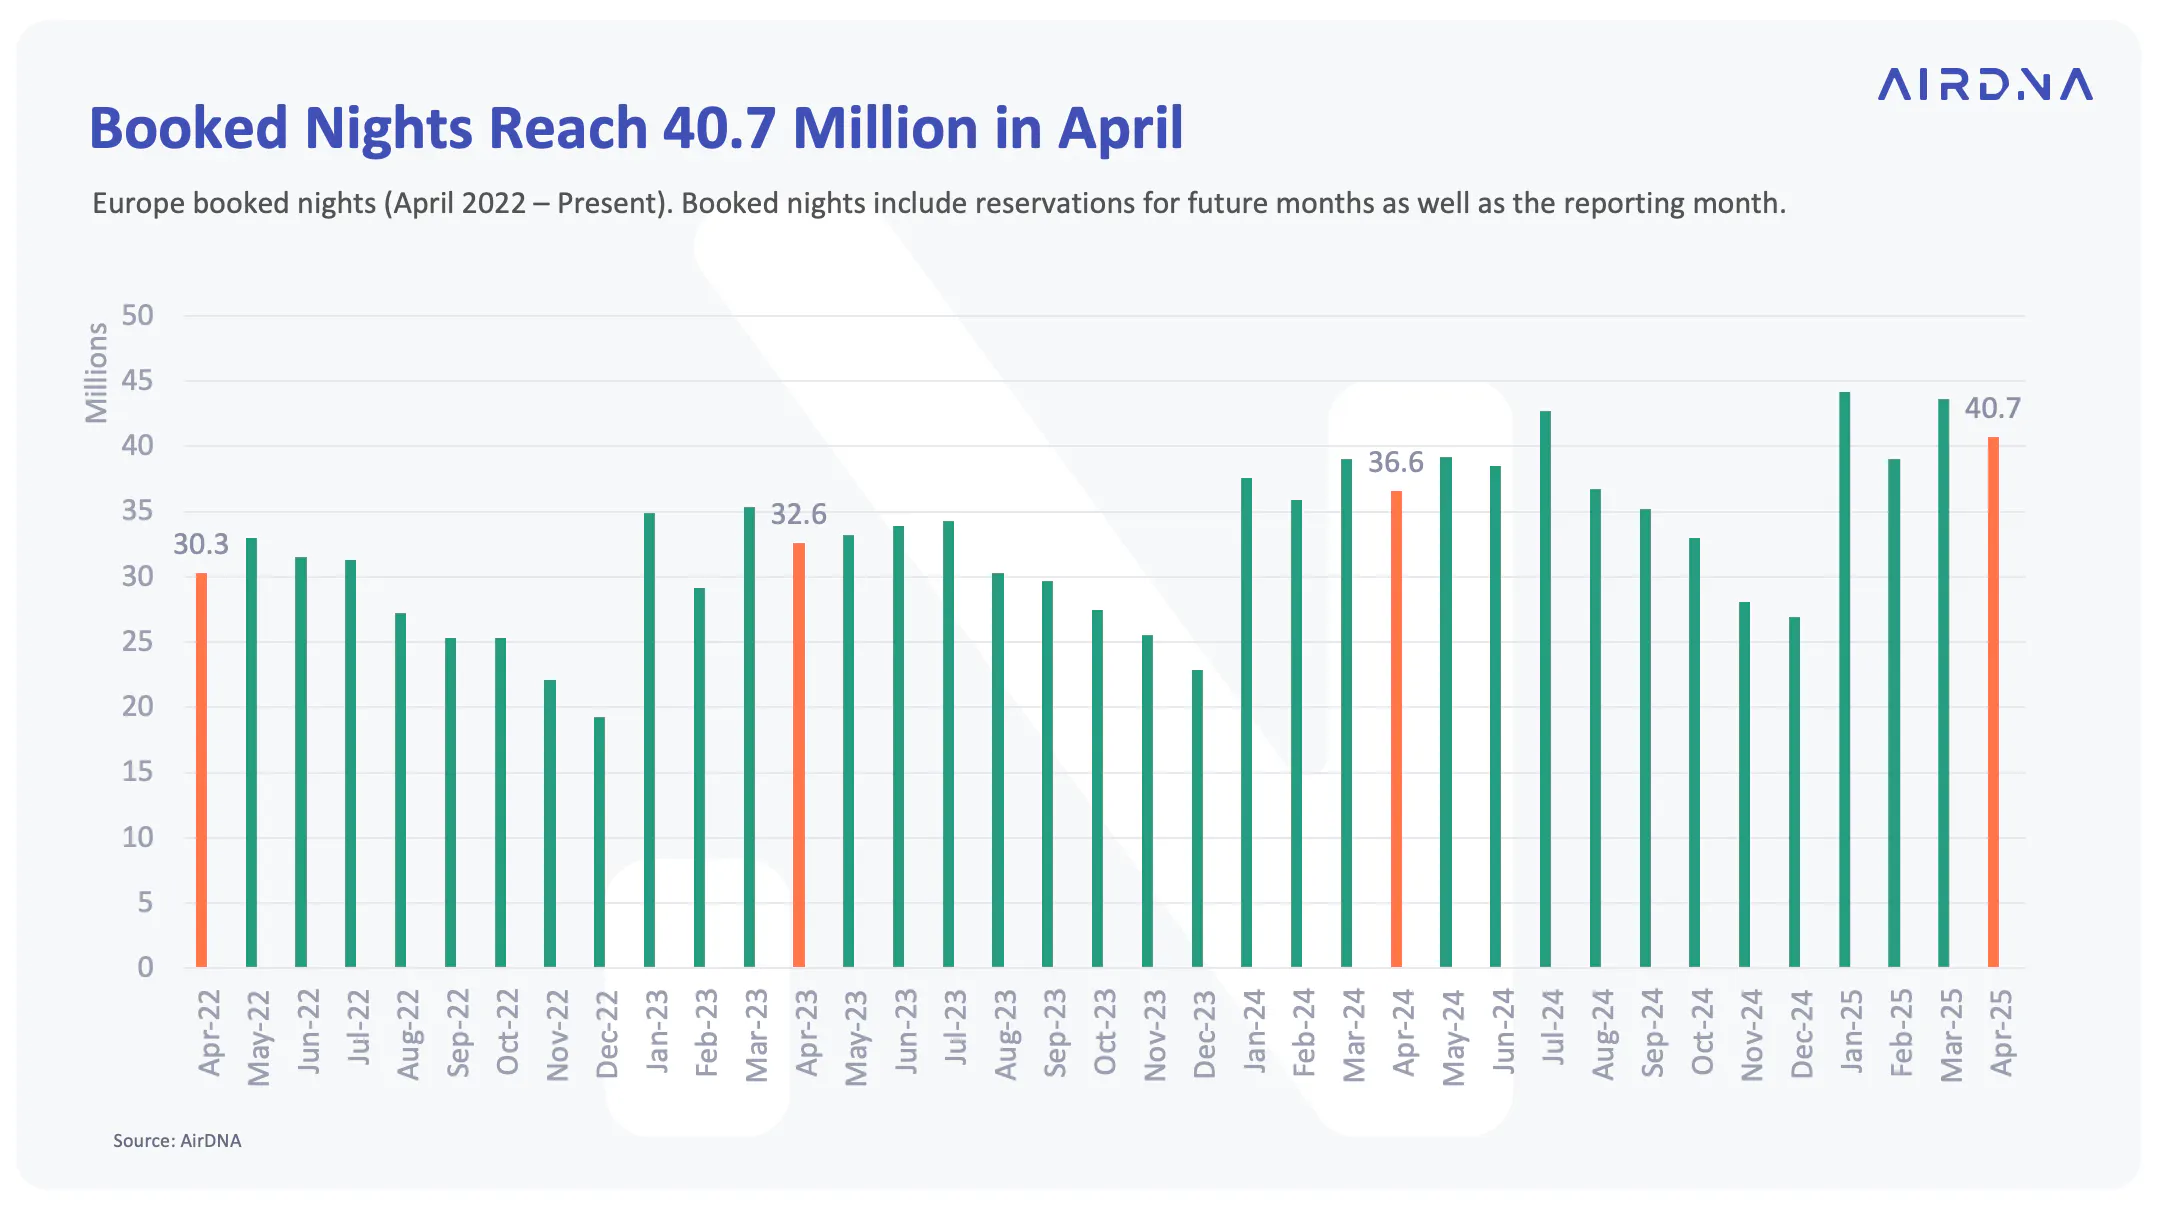
Task: Click the orange Apr-25 bar
Action: (x=1993, y=702)
